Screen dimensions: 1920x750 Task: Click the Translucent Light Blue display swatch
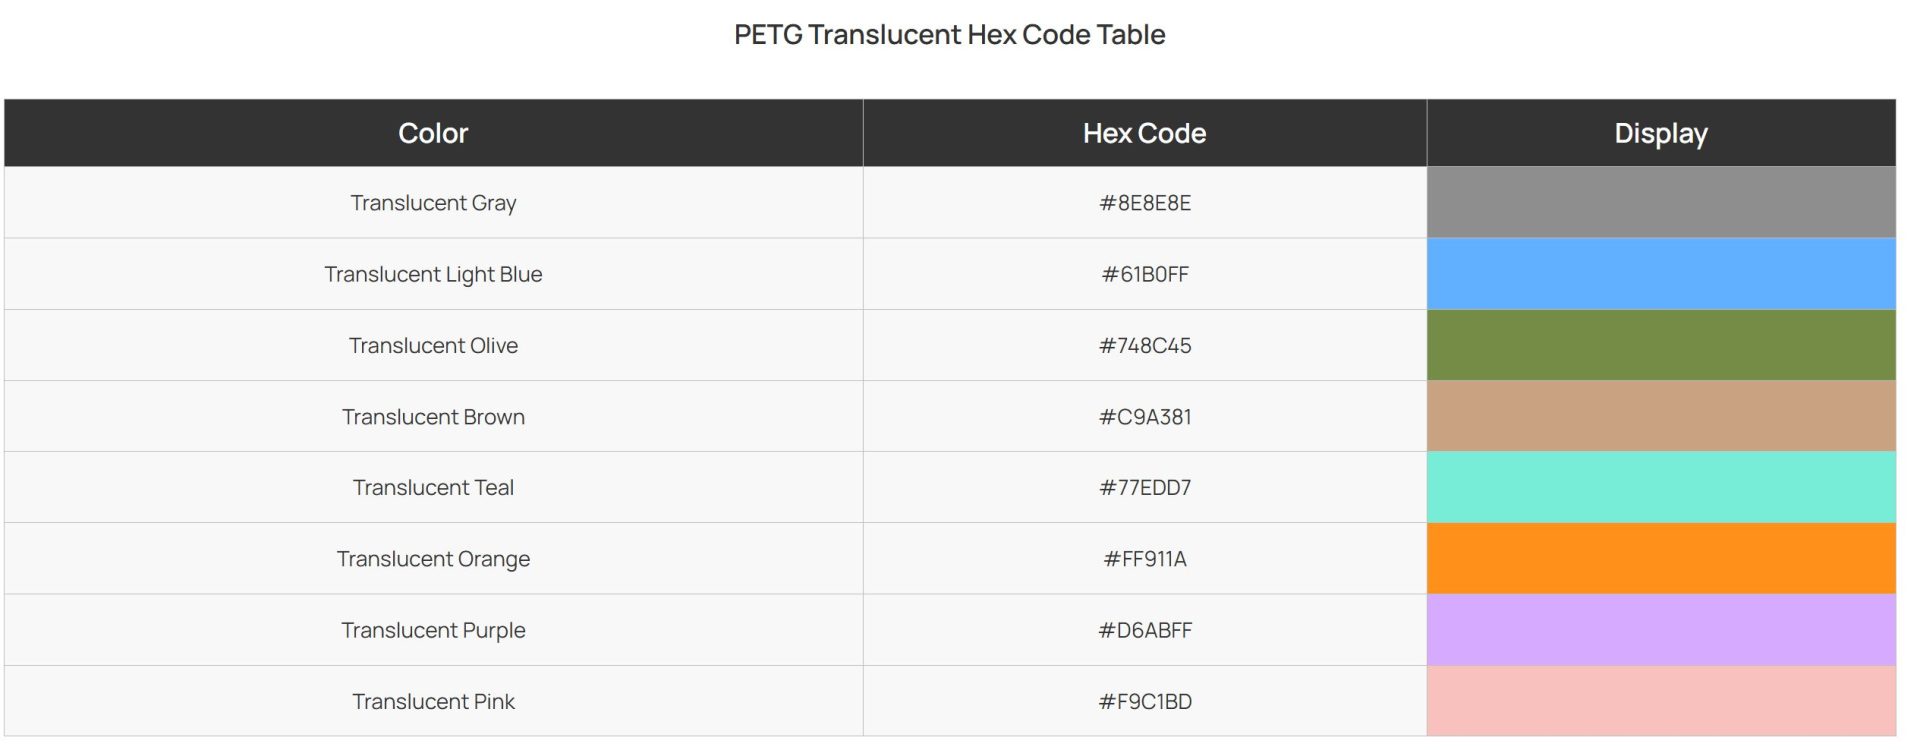coord(1660,273)
